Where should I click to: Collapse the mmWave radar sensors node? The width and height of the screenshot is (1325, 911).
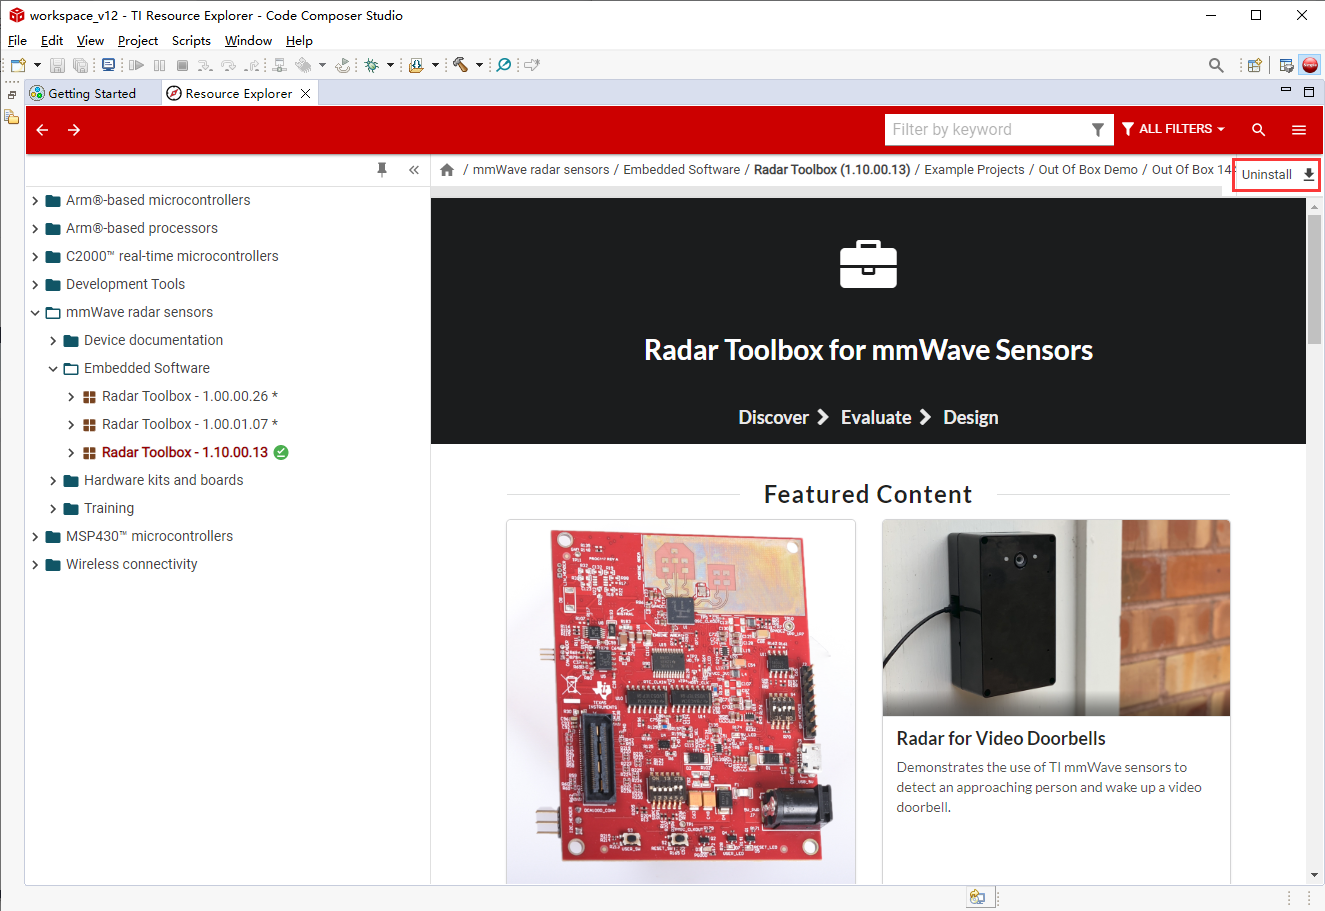pyautogui.click(x=35, y=313)
